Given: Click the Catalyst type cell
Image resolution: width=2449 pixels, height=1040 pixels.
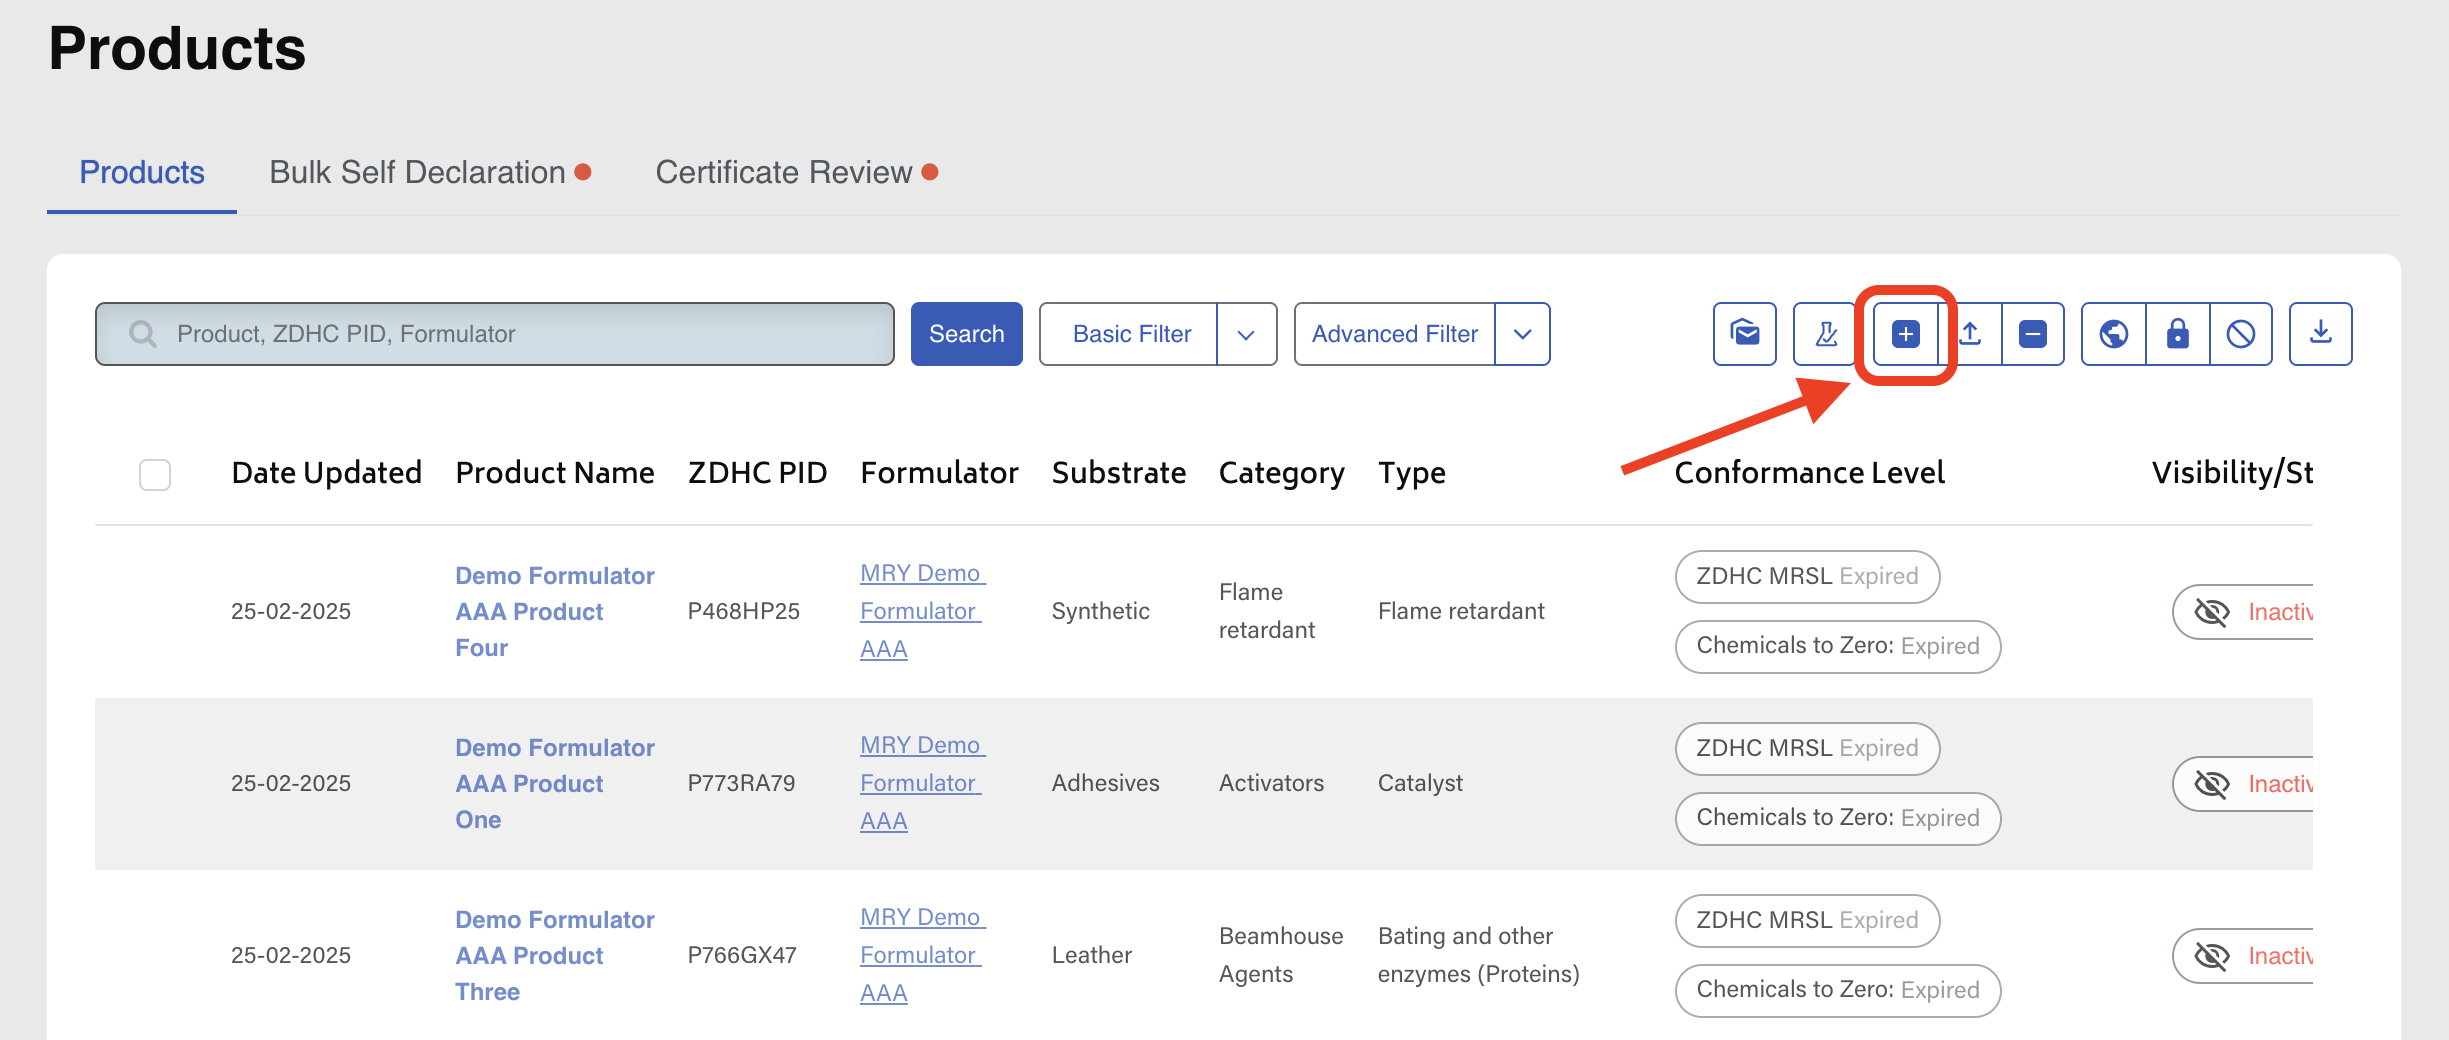Looking at the screenshot, I should 1420,784.
